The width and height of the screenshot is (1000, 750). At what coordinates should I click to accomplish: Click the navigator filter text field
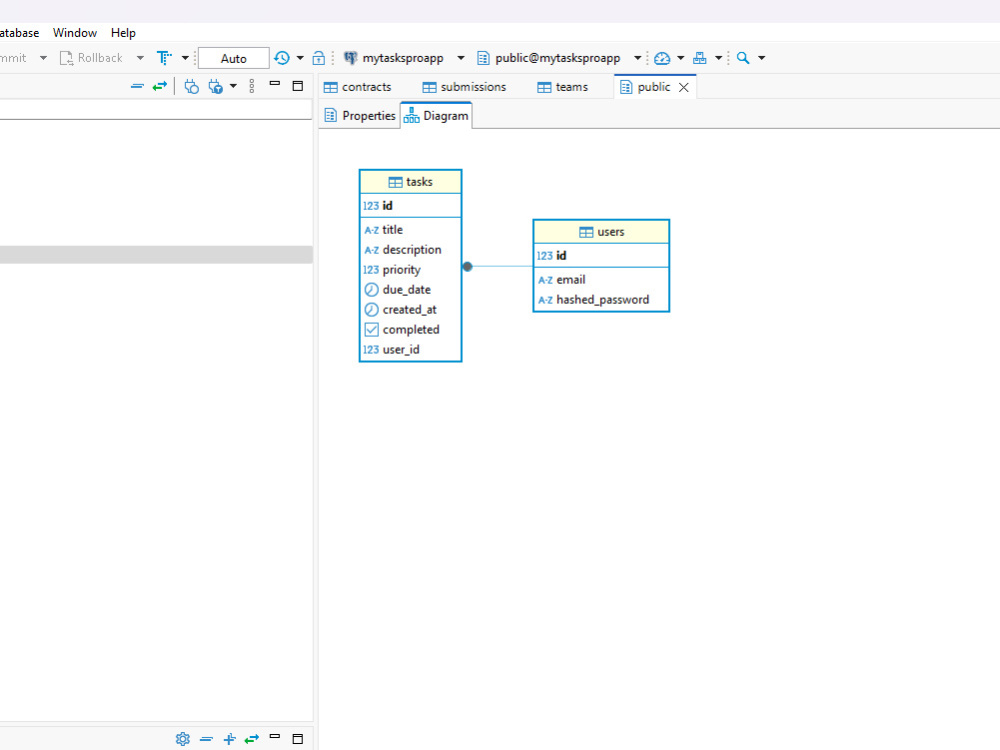[156, 110]
